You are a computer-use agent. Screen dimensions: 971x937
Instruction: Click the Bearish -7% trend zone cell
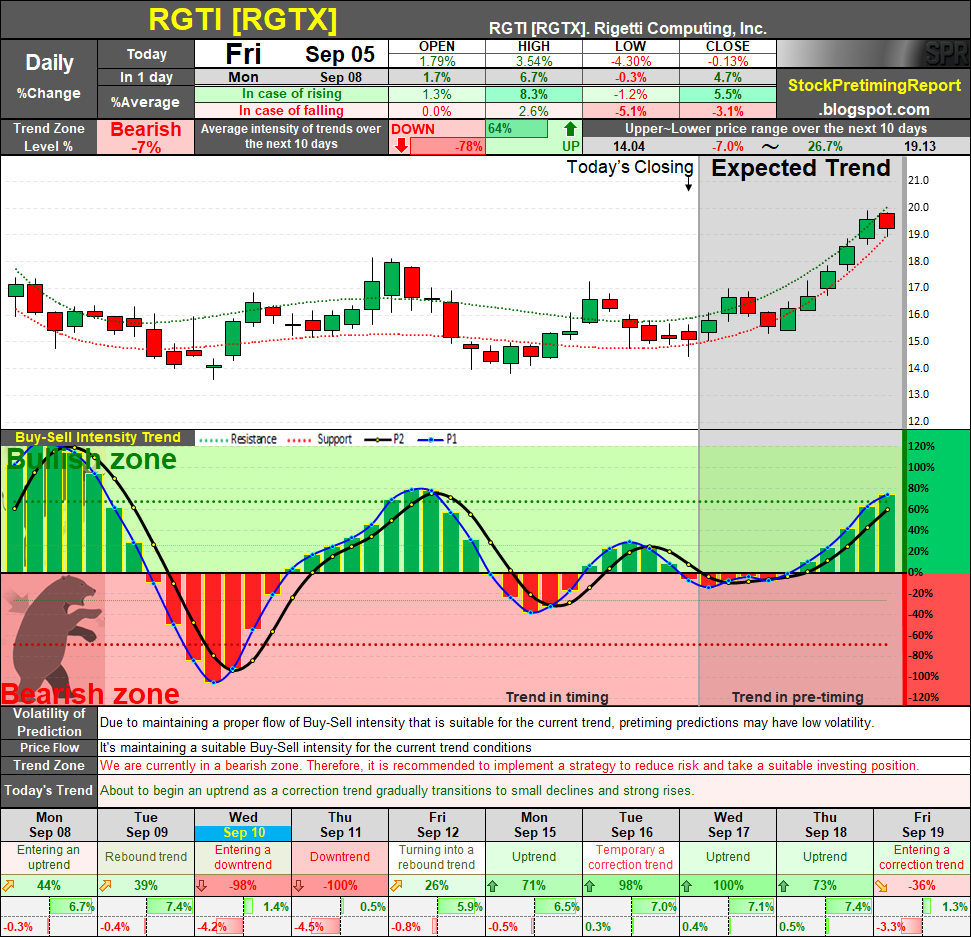tap(146, 137)
